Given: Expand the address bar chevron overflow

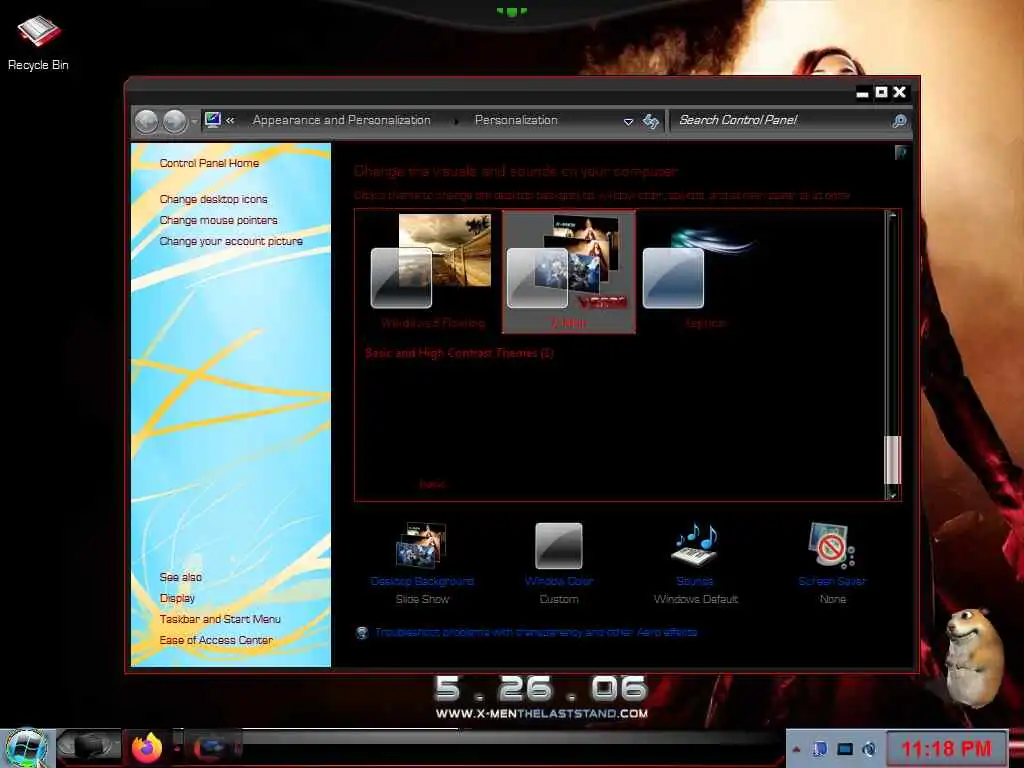Looking at the screenshot, I should (x=230, y=120).
